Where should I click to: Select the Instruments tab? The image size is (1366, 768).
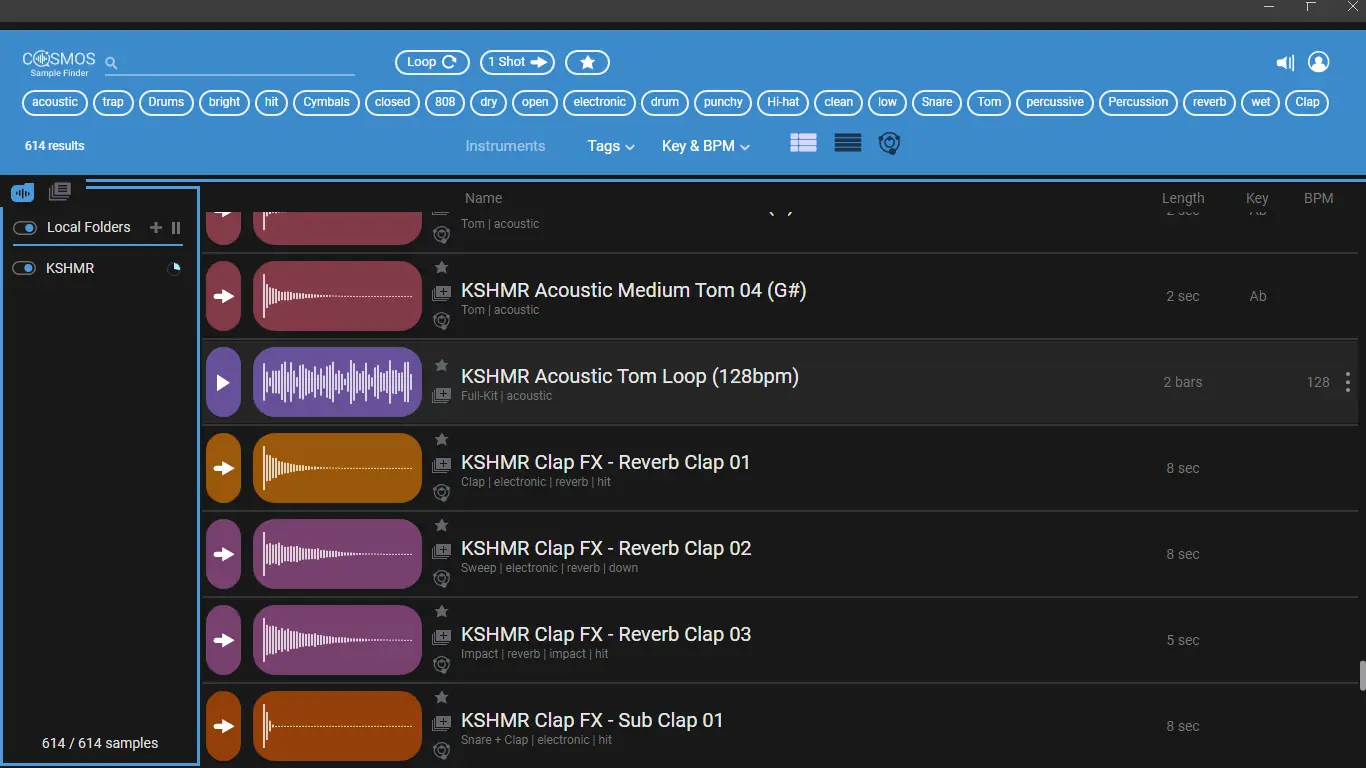[x=505, y=146]
